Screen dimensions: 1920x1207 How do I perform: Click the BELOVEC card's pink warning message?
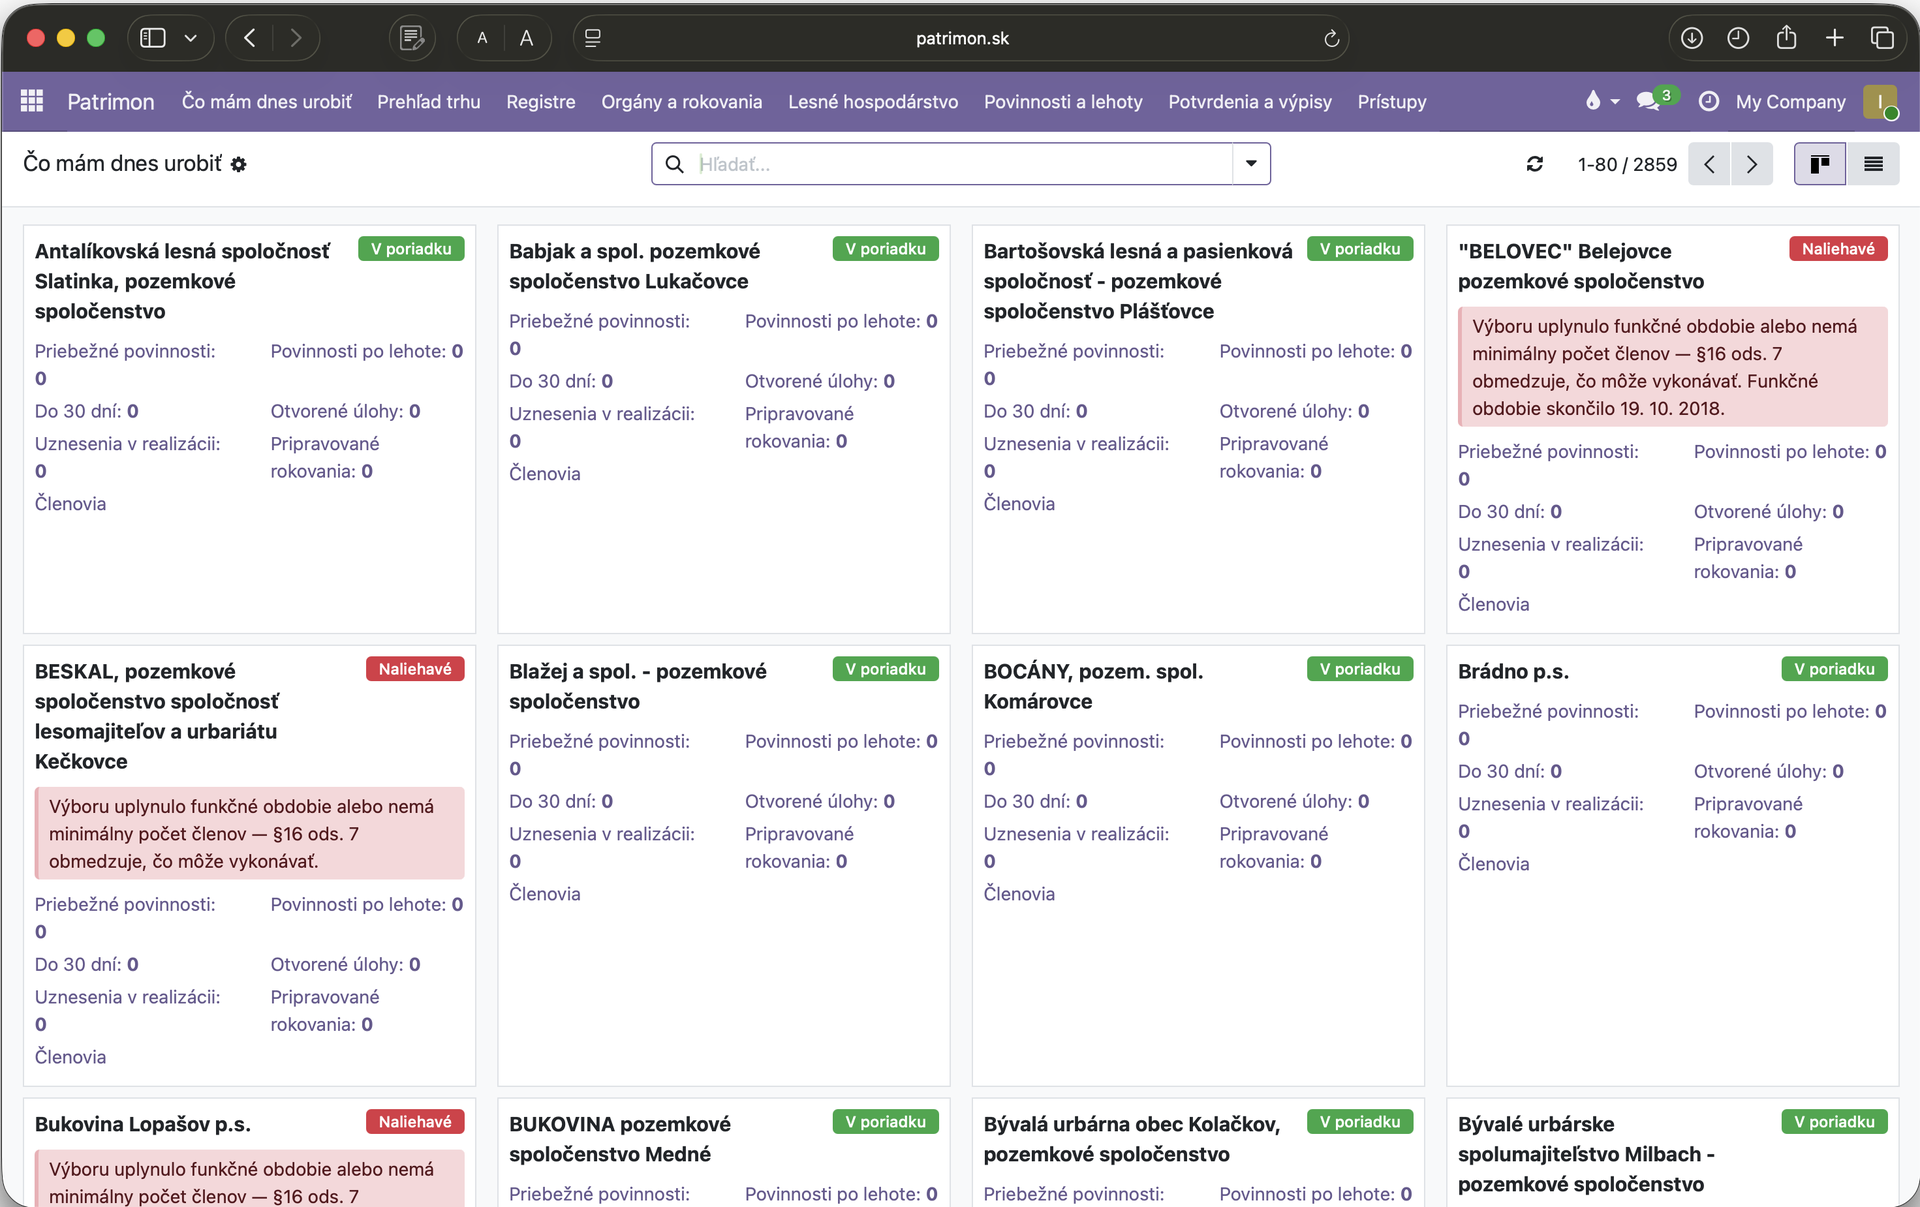[x=1673, y=367]
